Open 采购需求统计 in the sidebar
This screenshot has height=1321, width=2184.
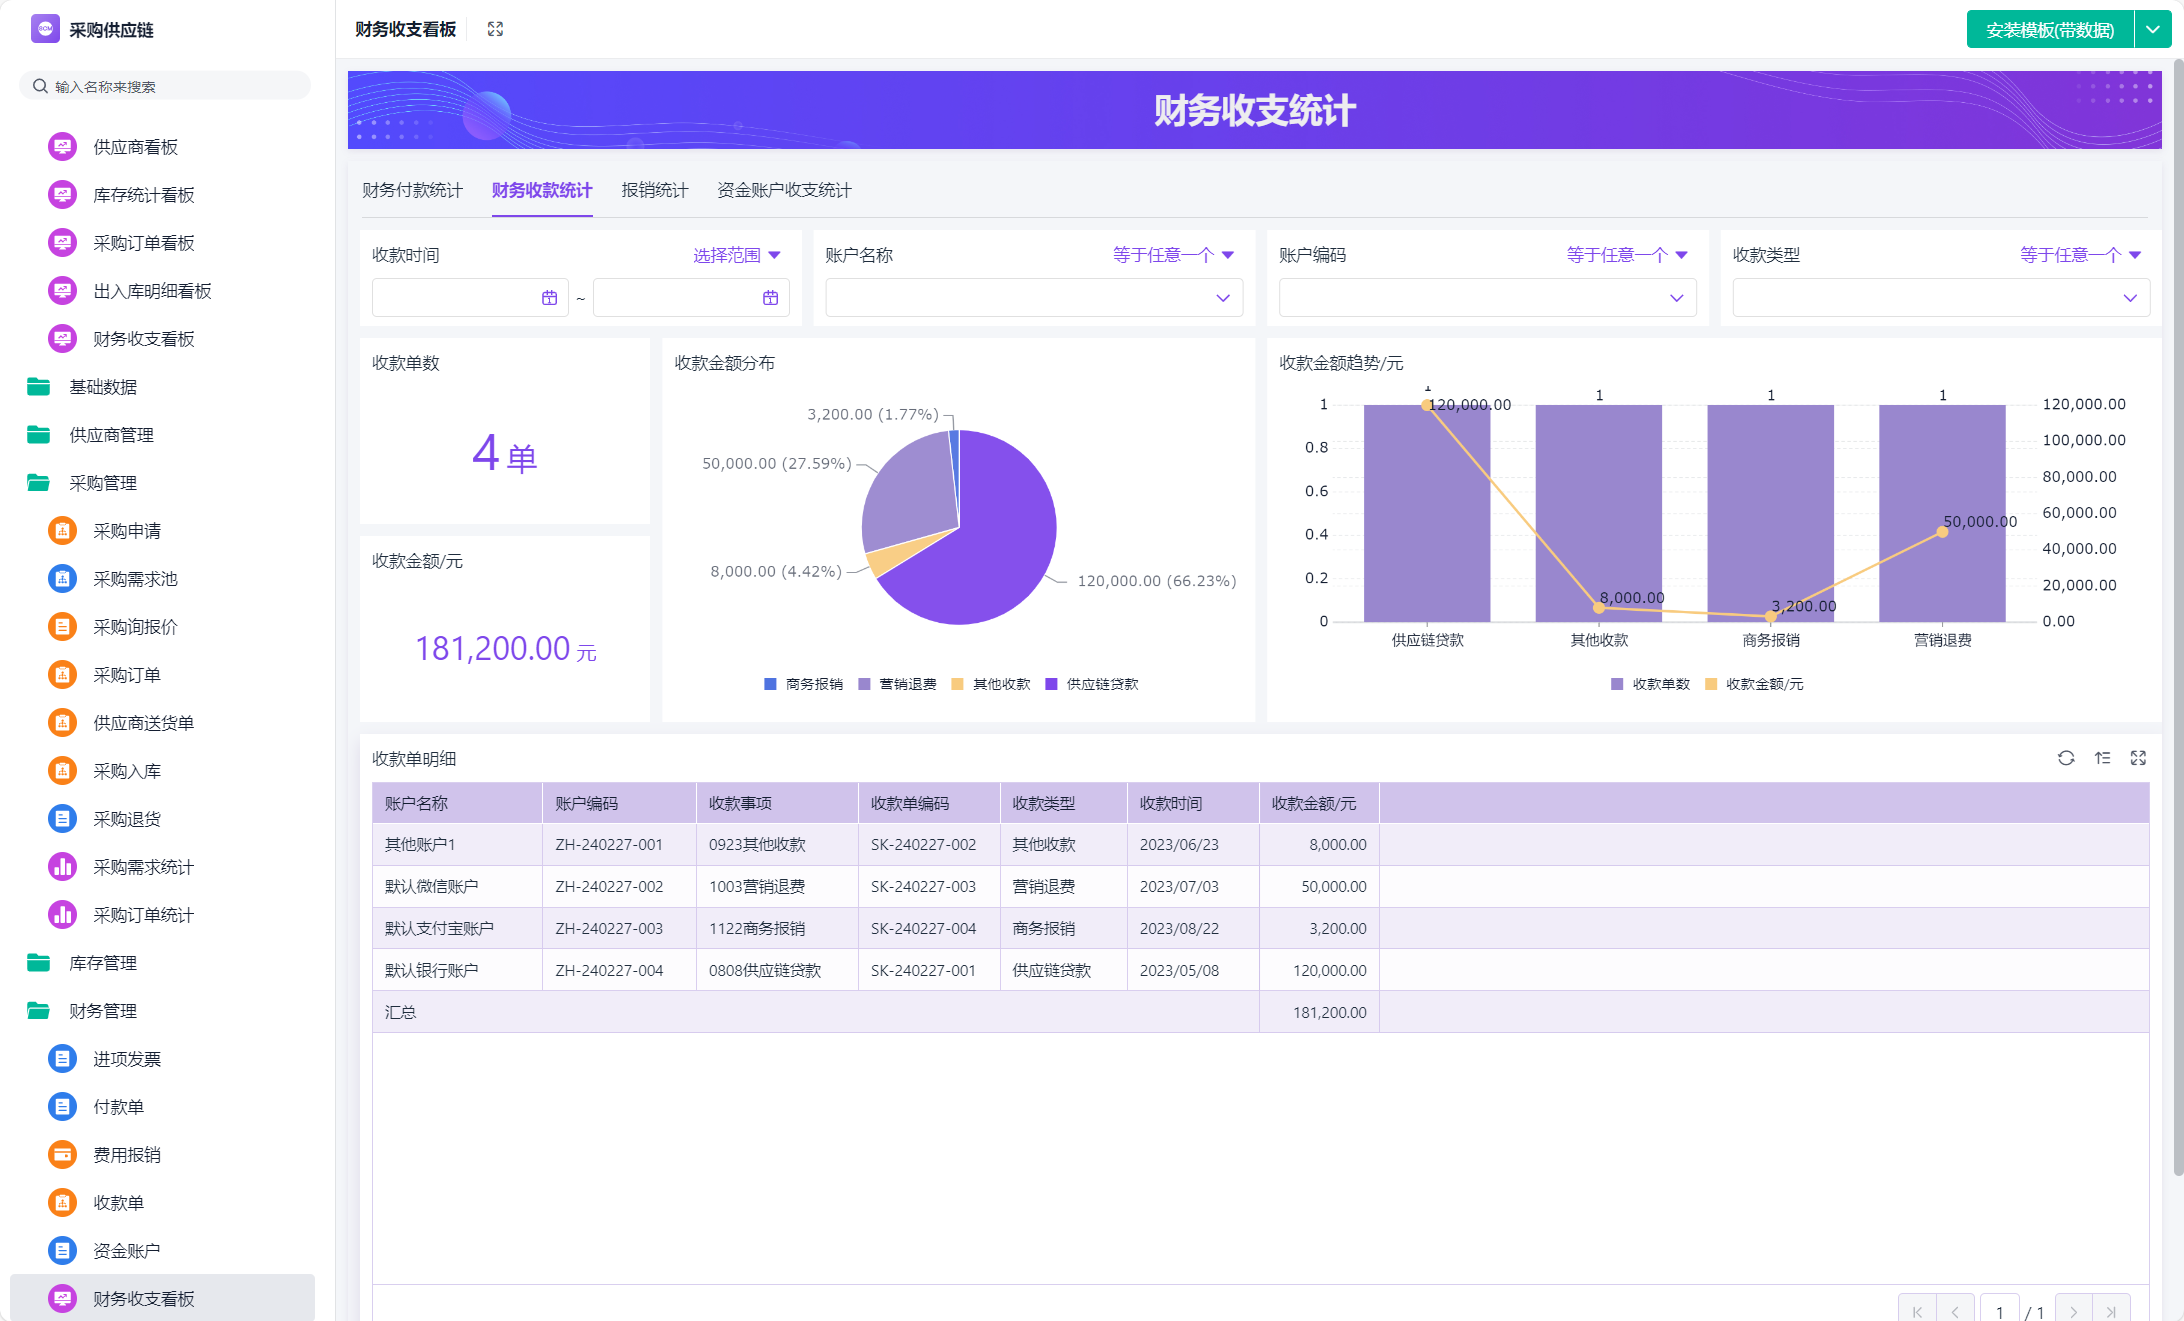coord(143,867)
